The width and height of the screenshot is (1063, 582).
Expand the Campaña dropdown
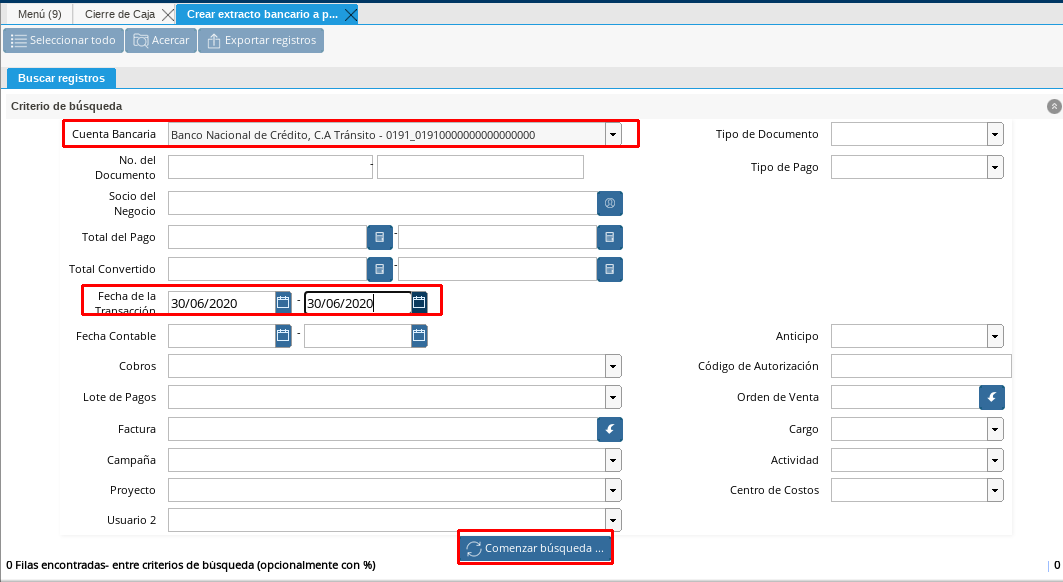(x=613, y=460)
